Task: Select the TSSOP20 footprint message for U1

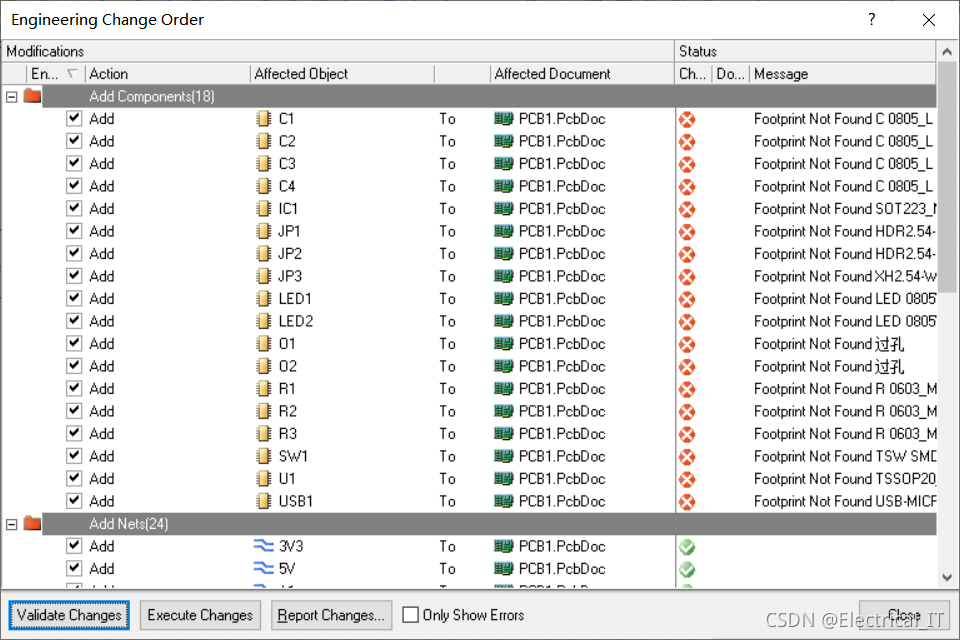Action: (845, 479)
